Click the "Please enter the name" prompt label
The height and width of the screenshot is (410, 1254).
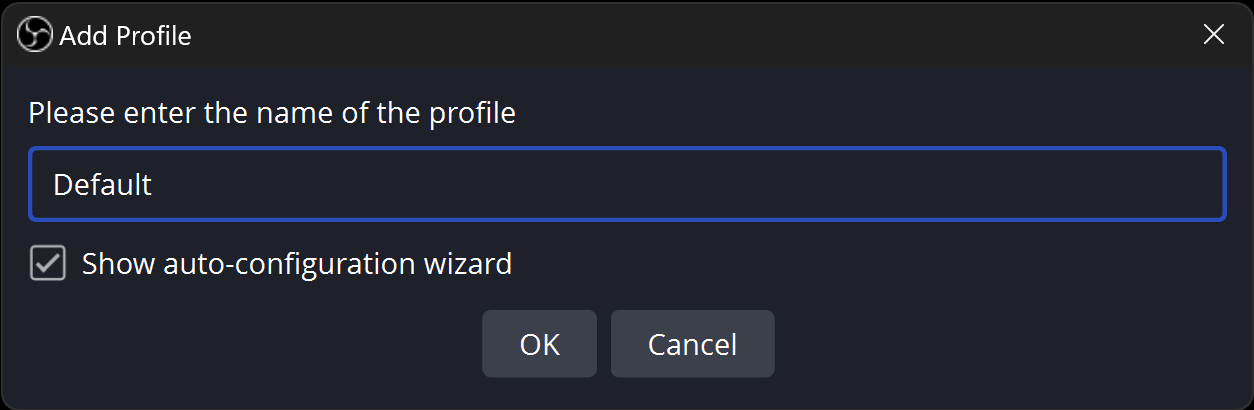pyautogui.click(x=272, y=113)
